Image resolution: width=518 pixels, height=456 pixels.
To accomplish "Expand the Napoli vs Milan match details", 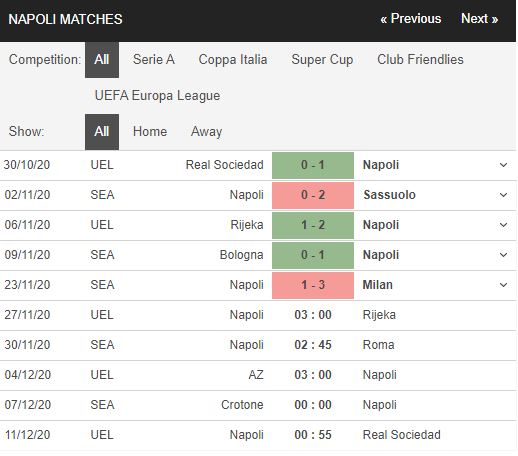I will coord(503,285).
